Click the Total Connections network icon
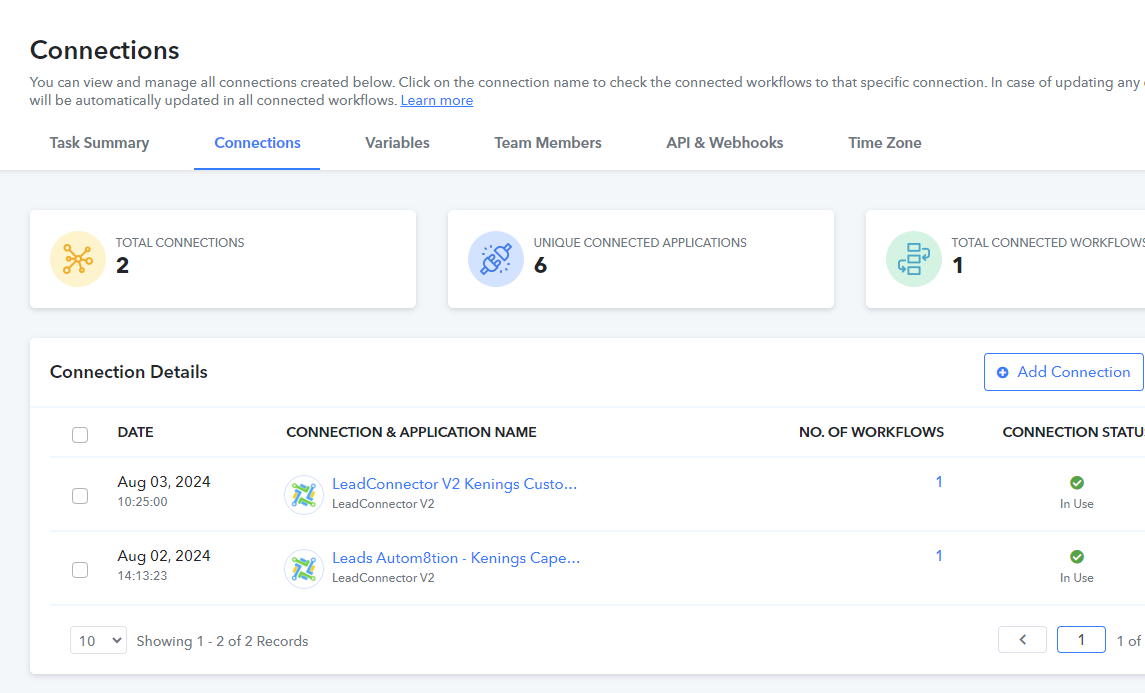Viewport: 1145px width, 693px height. pos(77,259)
